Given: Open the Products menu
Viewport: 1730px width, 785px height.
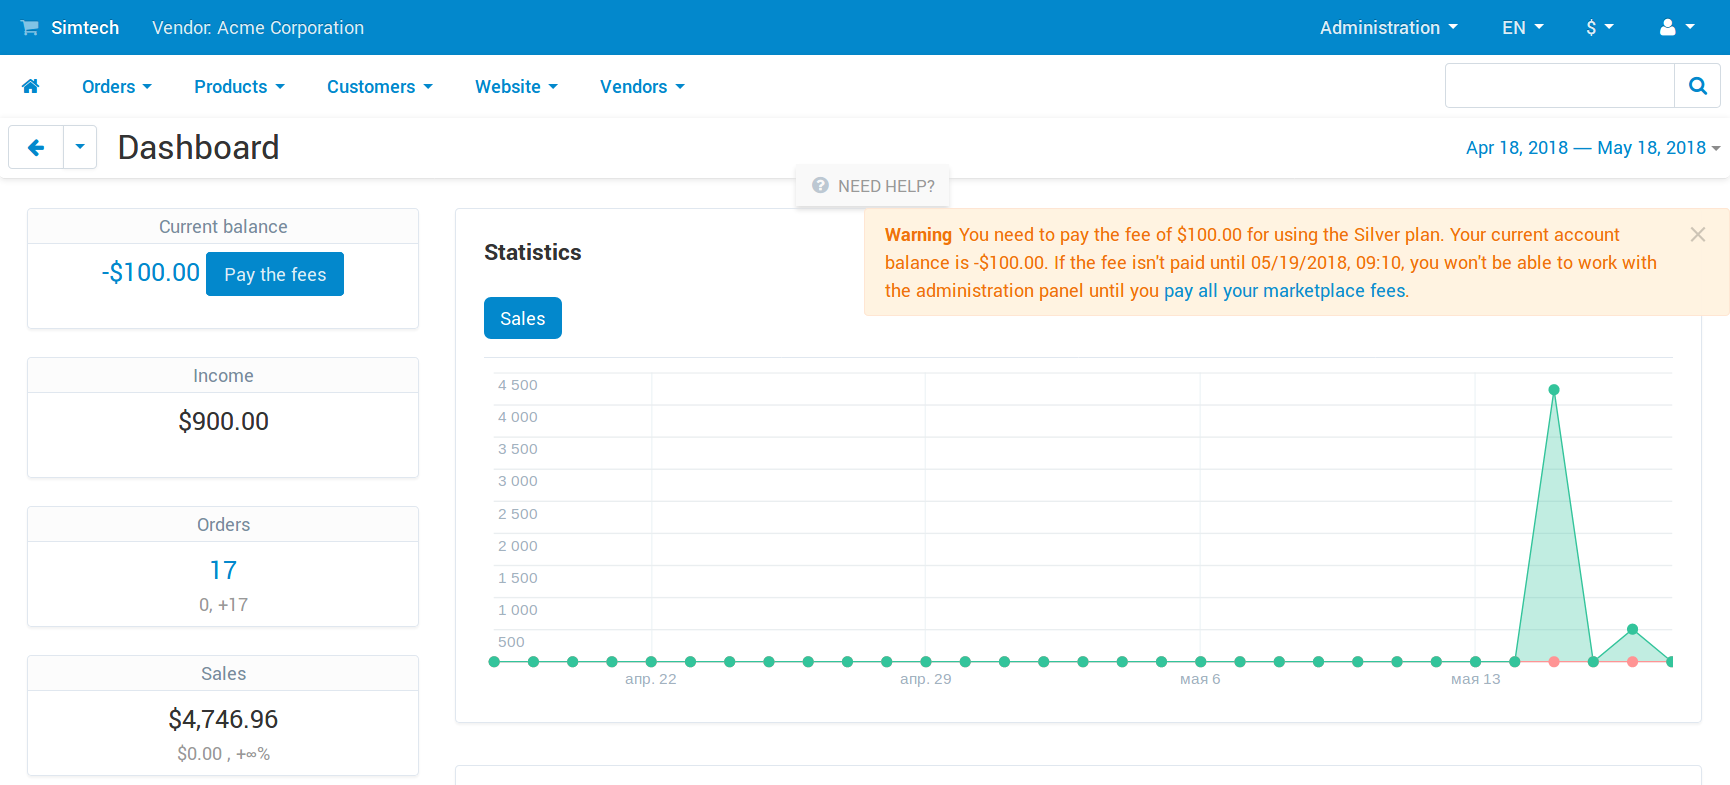Looking at the screenshot, I should (x=239, y=87).
